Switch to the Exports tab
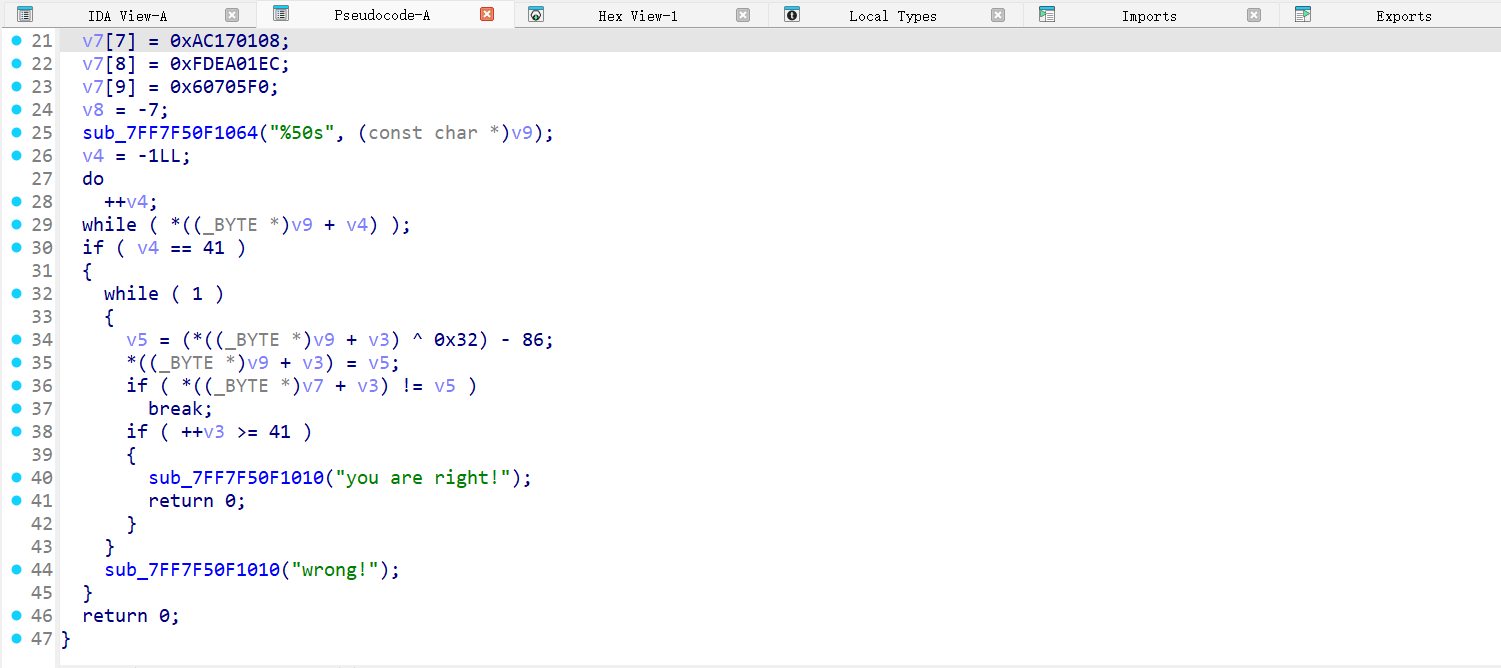Image resolution: width=1501 pixels, height=668 pixels. point(1403,16)
